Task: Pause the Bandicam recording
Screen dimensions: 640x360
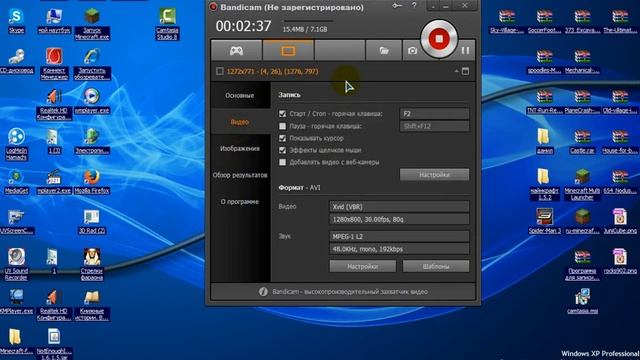Action: (465, 50)
